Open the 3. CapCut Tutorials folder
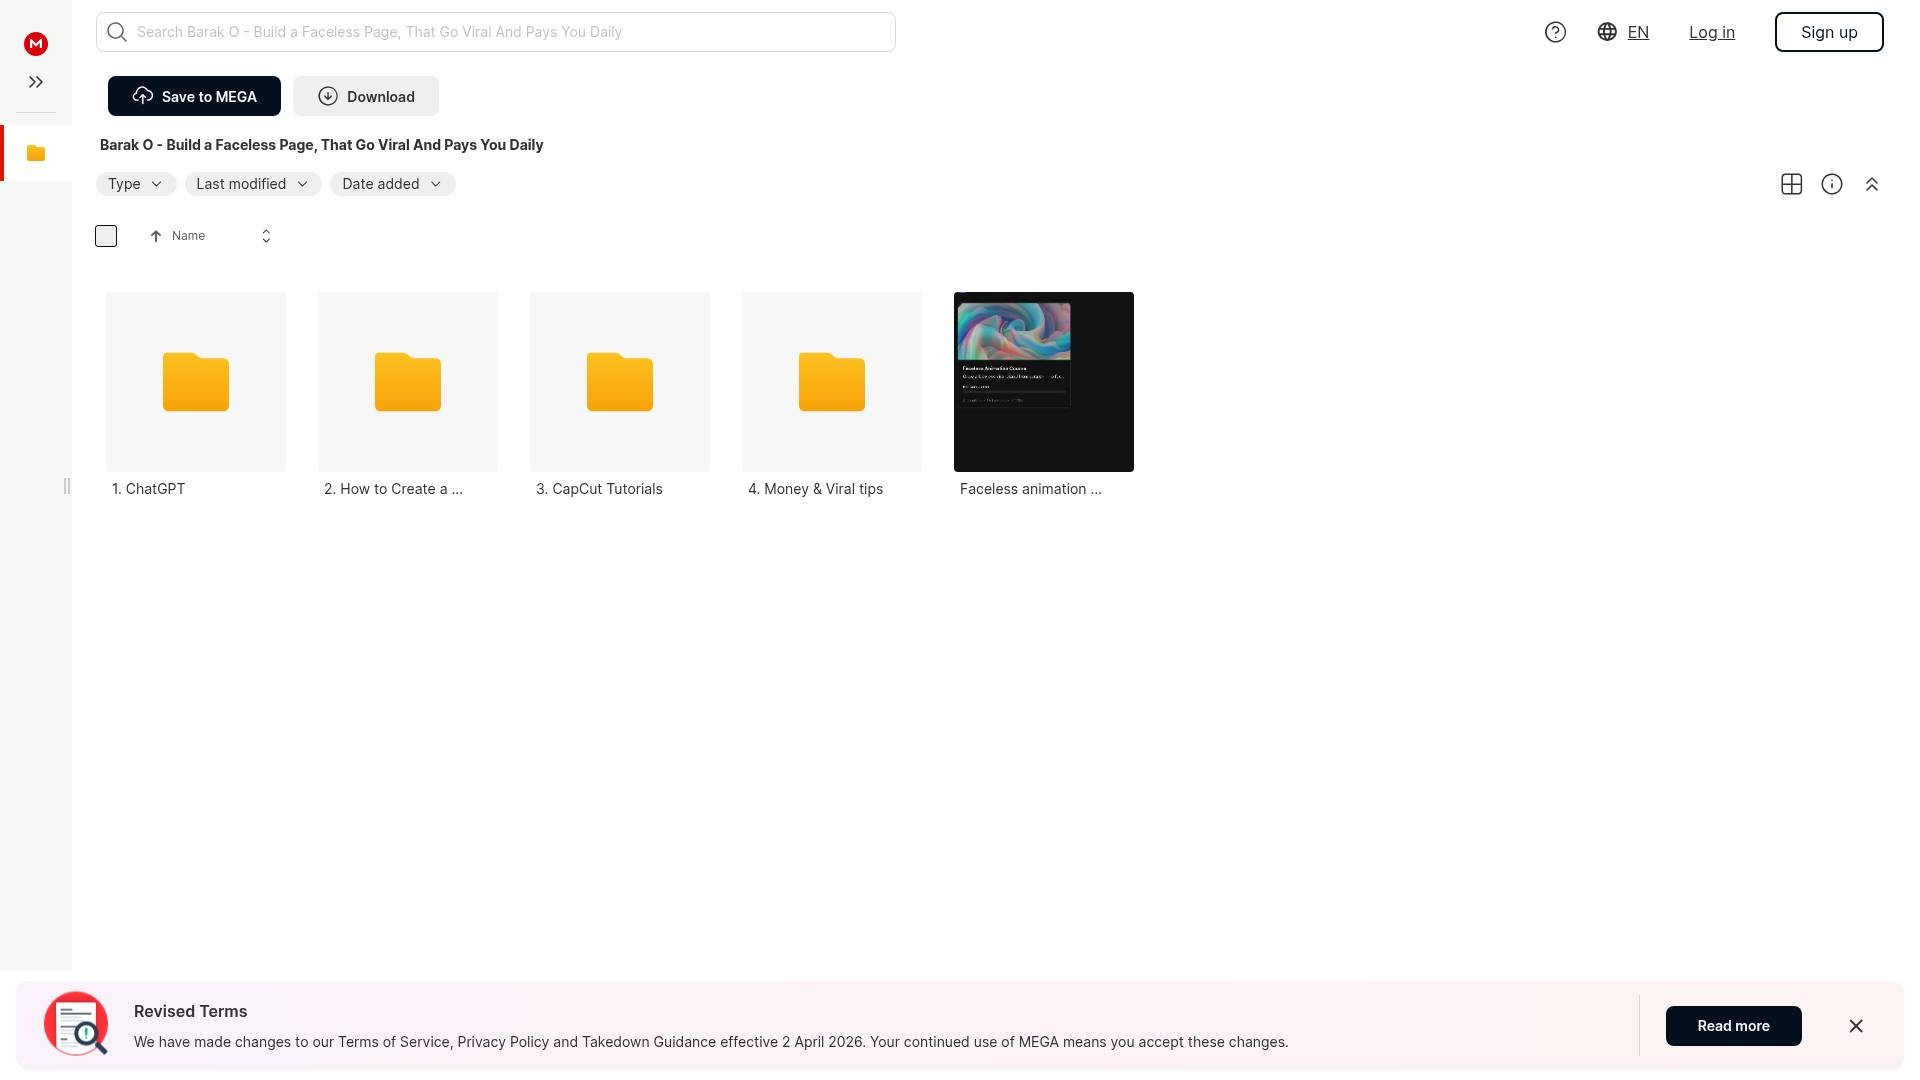Viewport: 1920px width, 1080px height. click(620, 382)
